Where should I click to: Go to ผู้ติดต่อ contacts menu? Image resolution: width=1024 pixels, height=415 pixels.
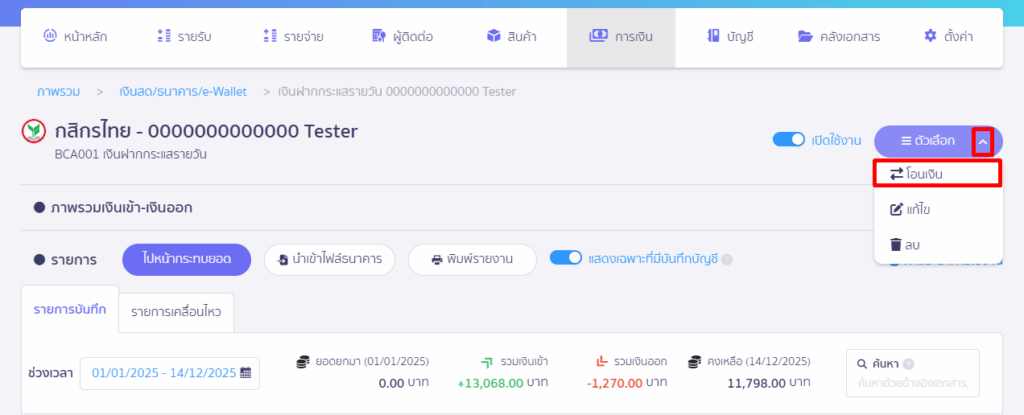402,37
